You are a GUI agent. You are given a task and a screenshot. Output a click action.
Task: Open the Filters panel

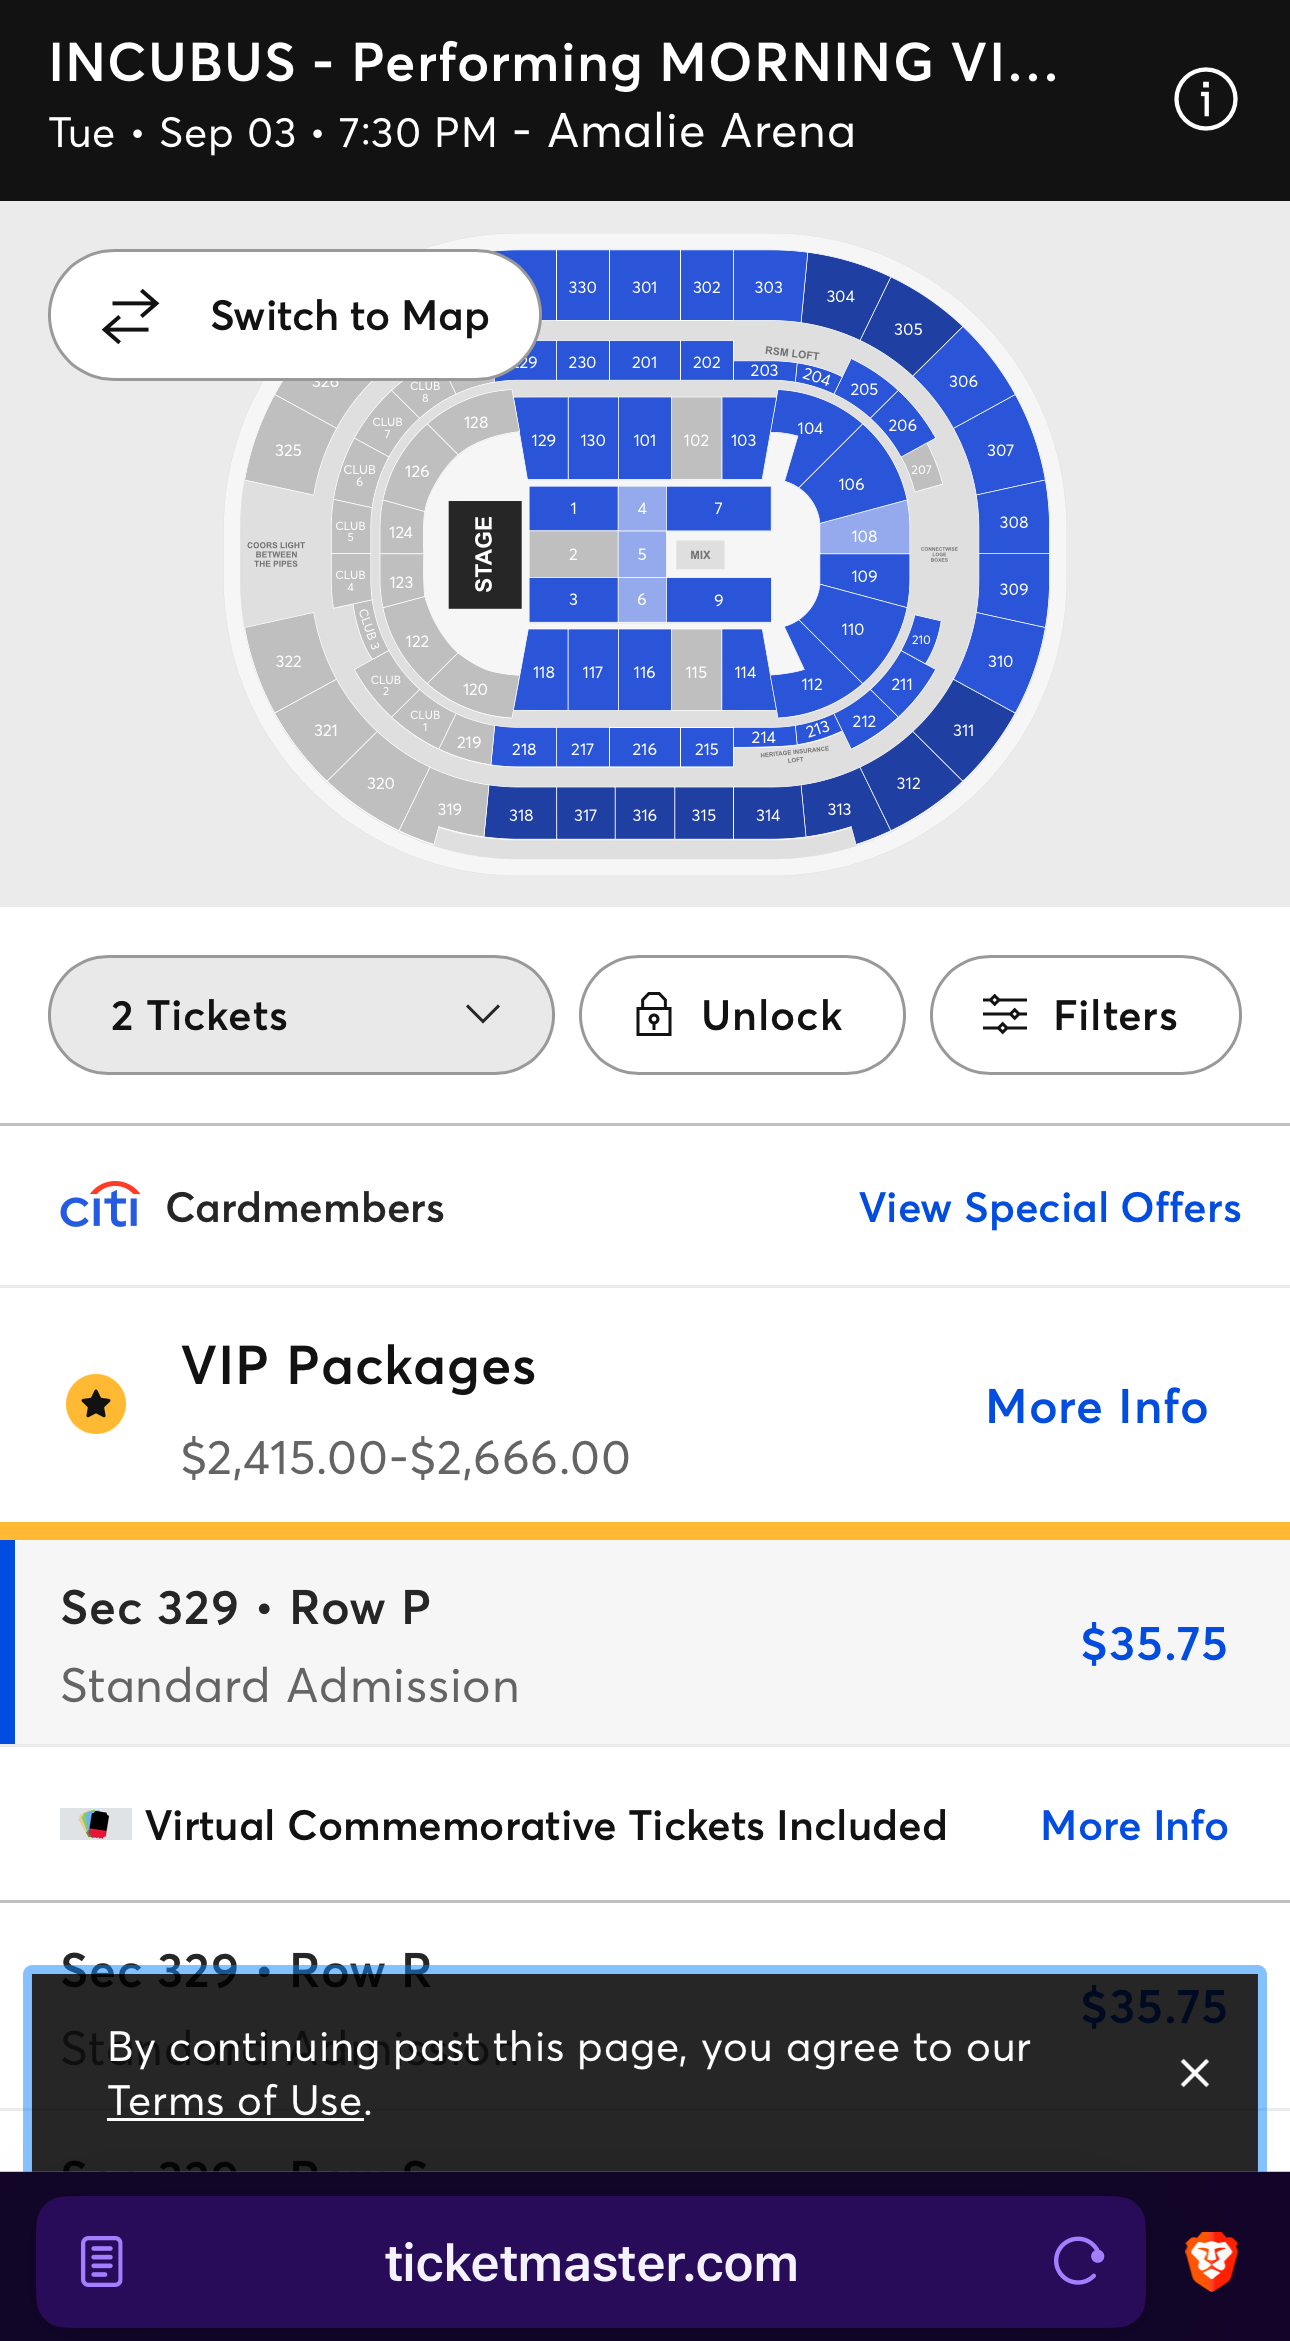1085,1015
